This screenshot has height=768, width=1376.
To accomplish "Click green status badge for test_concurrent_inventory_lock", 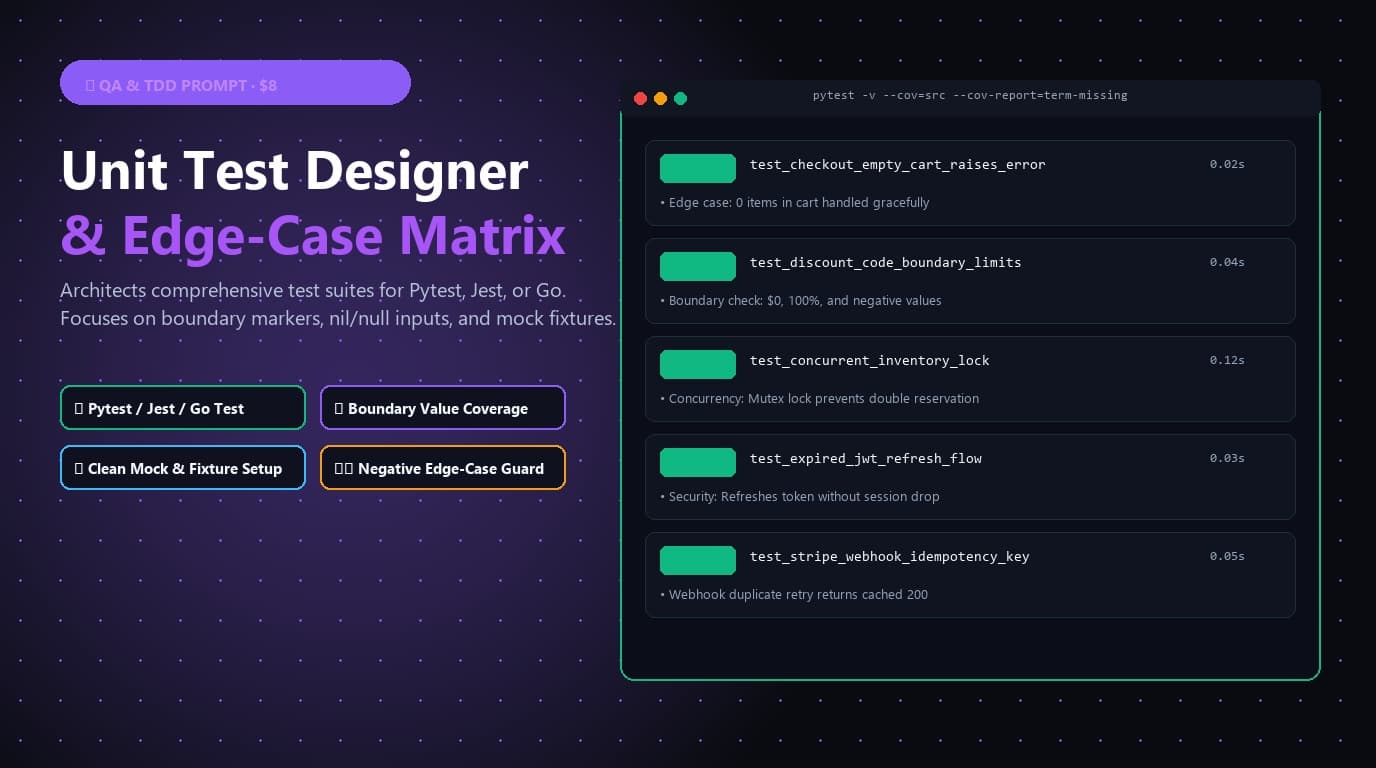I will coord(698,364).
